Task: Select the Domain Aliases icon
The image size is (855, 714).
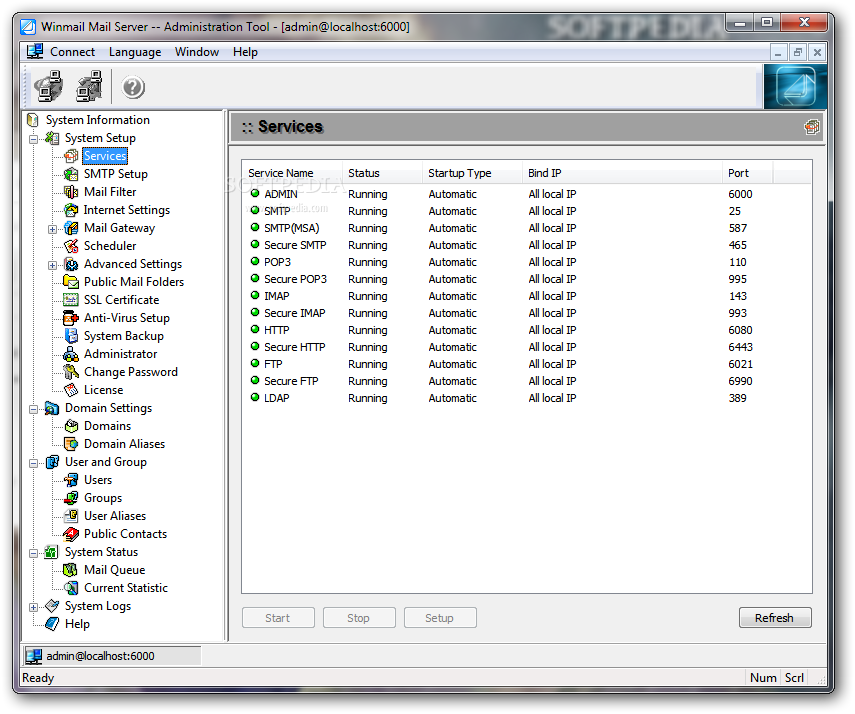Action: [71, 444]
